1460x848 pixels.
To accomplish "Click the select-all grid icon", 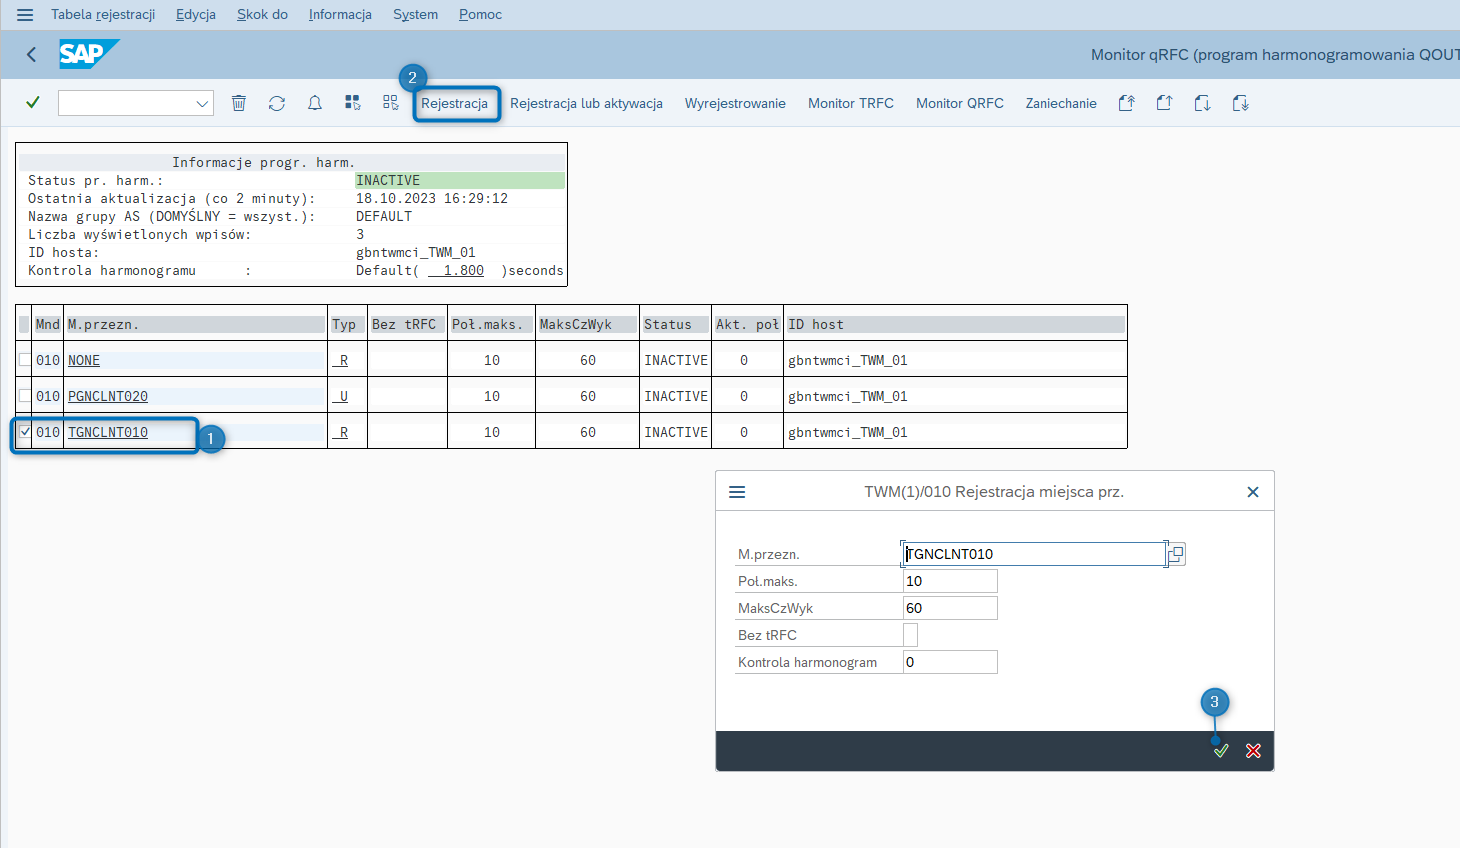I will click(x=353, y=103).
